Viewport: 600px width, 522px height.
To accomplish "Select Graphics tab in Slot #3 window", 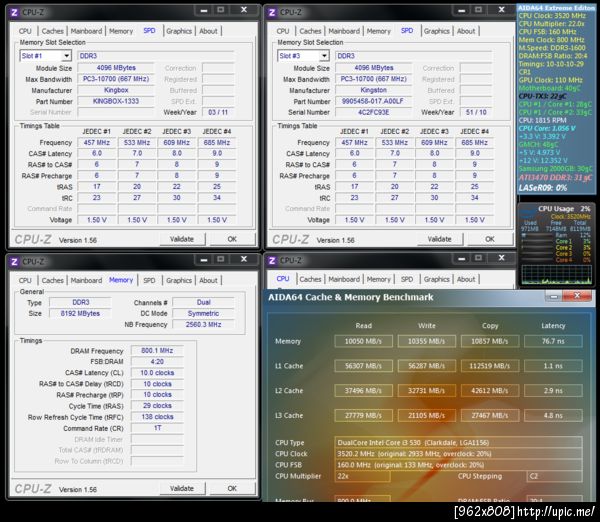I will click(x=437, y=31).
